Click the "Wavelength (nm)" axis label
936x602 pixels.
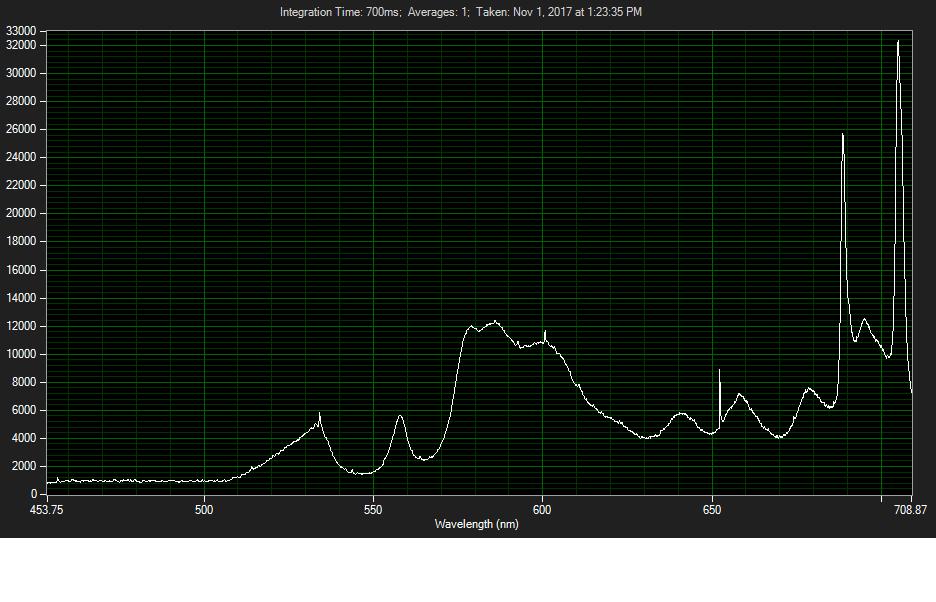click(x=476, y=524)
